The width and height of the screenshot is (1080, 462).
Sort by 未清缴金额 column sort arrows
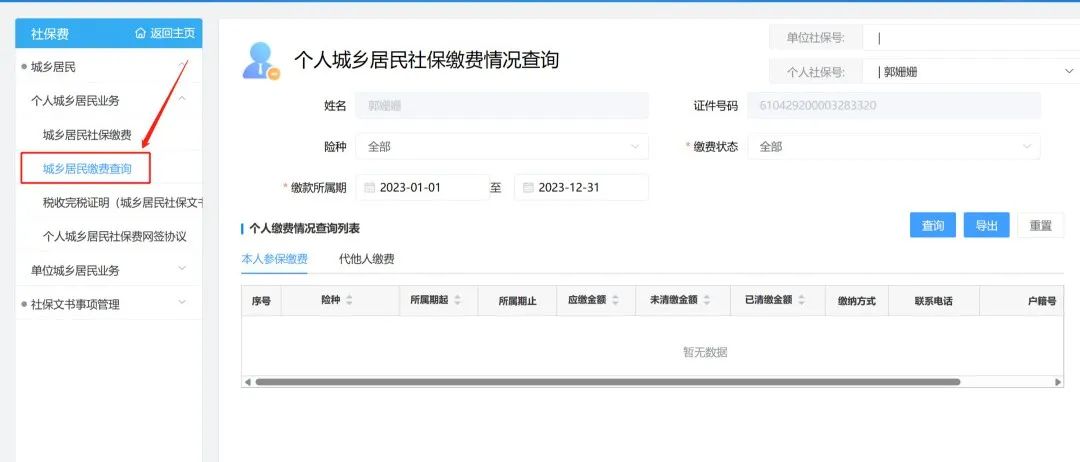[x=706, y=300]
